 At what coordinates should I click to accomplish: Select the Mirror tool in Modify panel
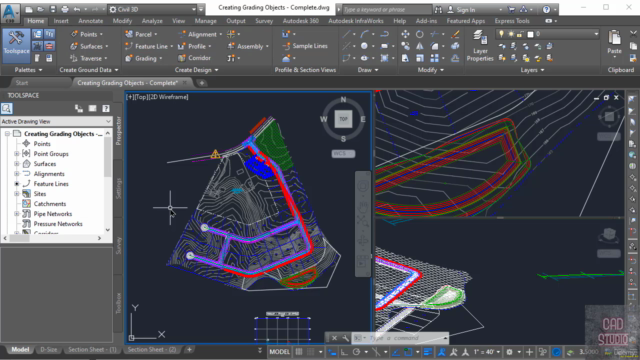coord(420,46)
